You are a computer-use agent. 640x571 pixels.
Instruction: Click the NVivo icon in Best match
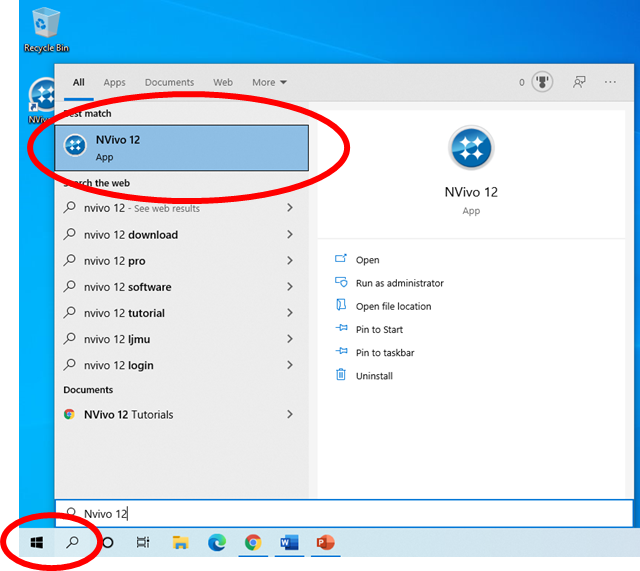(75, 145)
